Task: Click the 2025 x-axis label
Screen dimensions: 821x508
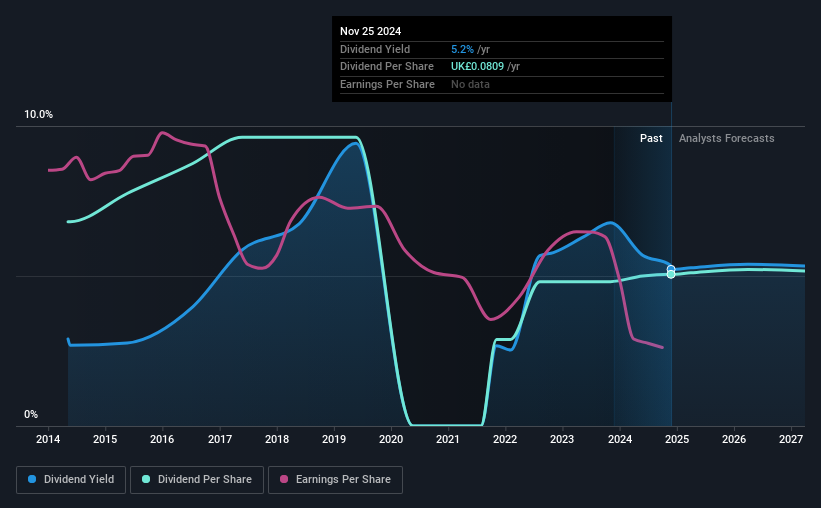Action: click(x=677, y=439)
